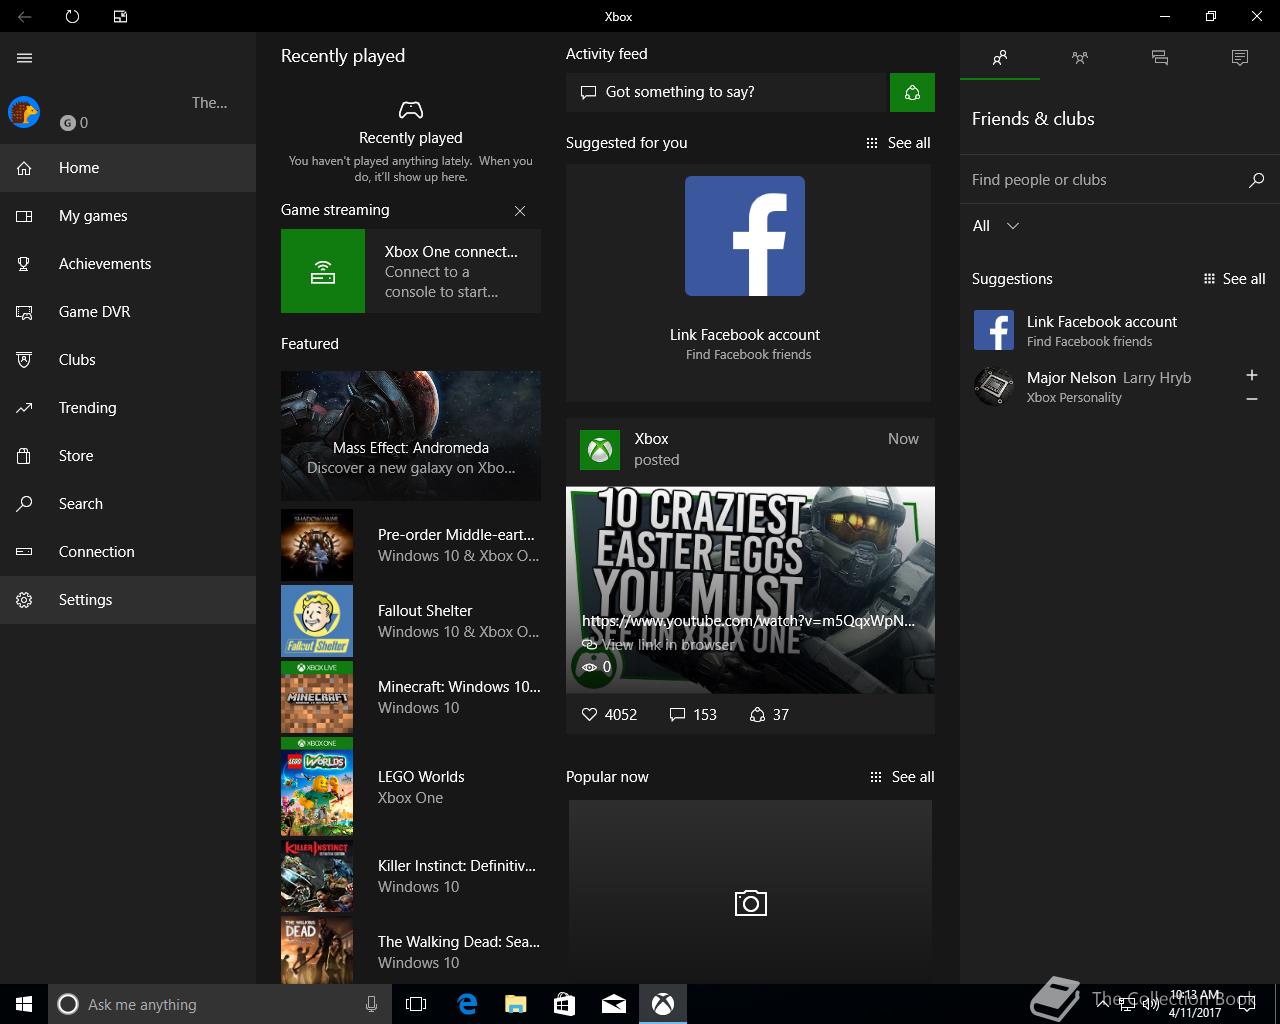The height and width of the screenshot is (1024, 1280).
Task: Click the Store bag icon
Action: pos(25,456)
